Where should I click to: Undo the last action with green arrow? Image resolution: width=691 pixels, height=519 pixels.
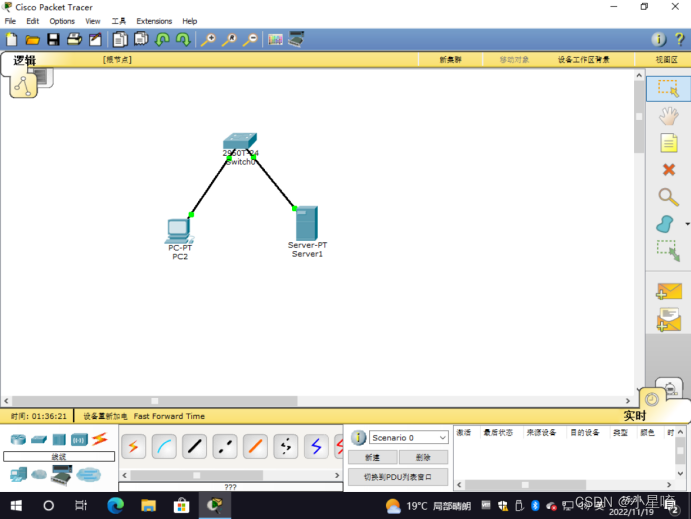pyautogui.click(x=162, y=40)
